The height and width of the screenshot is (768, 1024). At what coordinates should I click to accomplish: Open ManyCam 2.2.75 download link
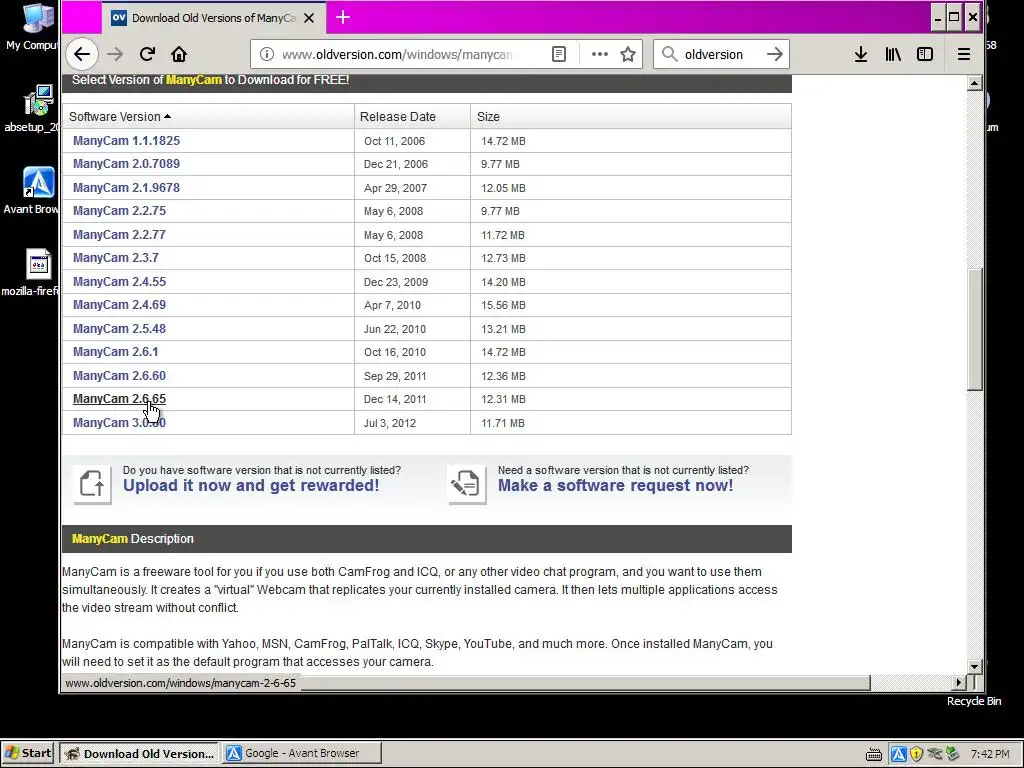pyautogui.click(x=120, y=211)
